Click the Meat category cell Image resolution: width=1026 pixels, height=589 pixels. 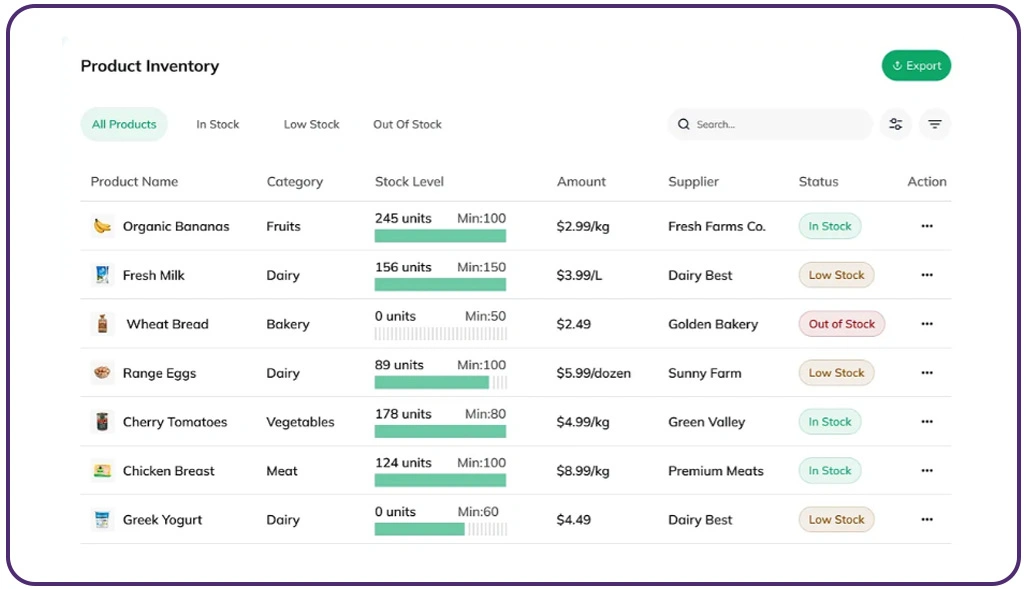(x=281, y=471)
